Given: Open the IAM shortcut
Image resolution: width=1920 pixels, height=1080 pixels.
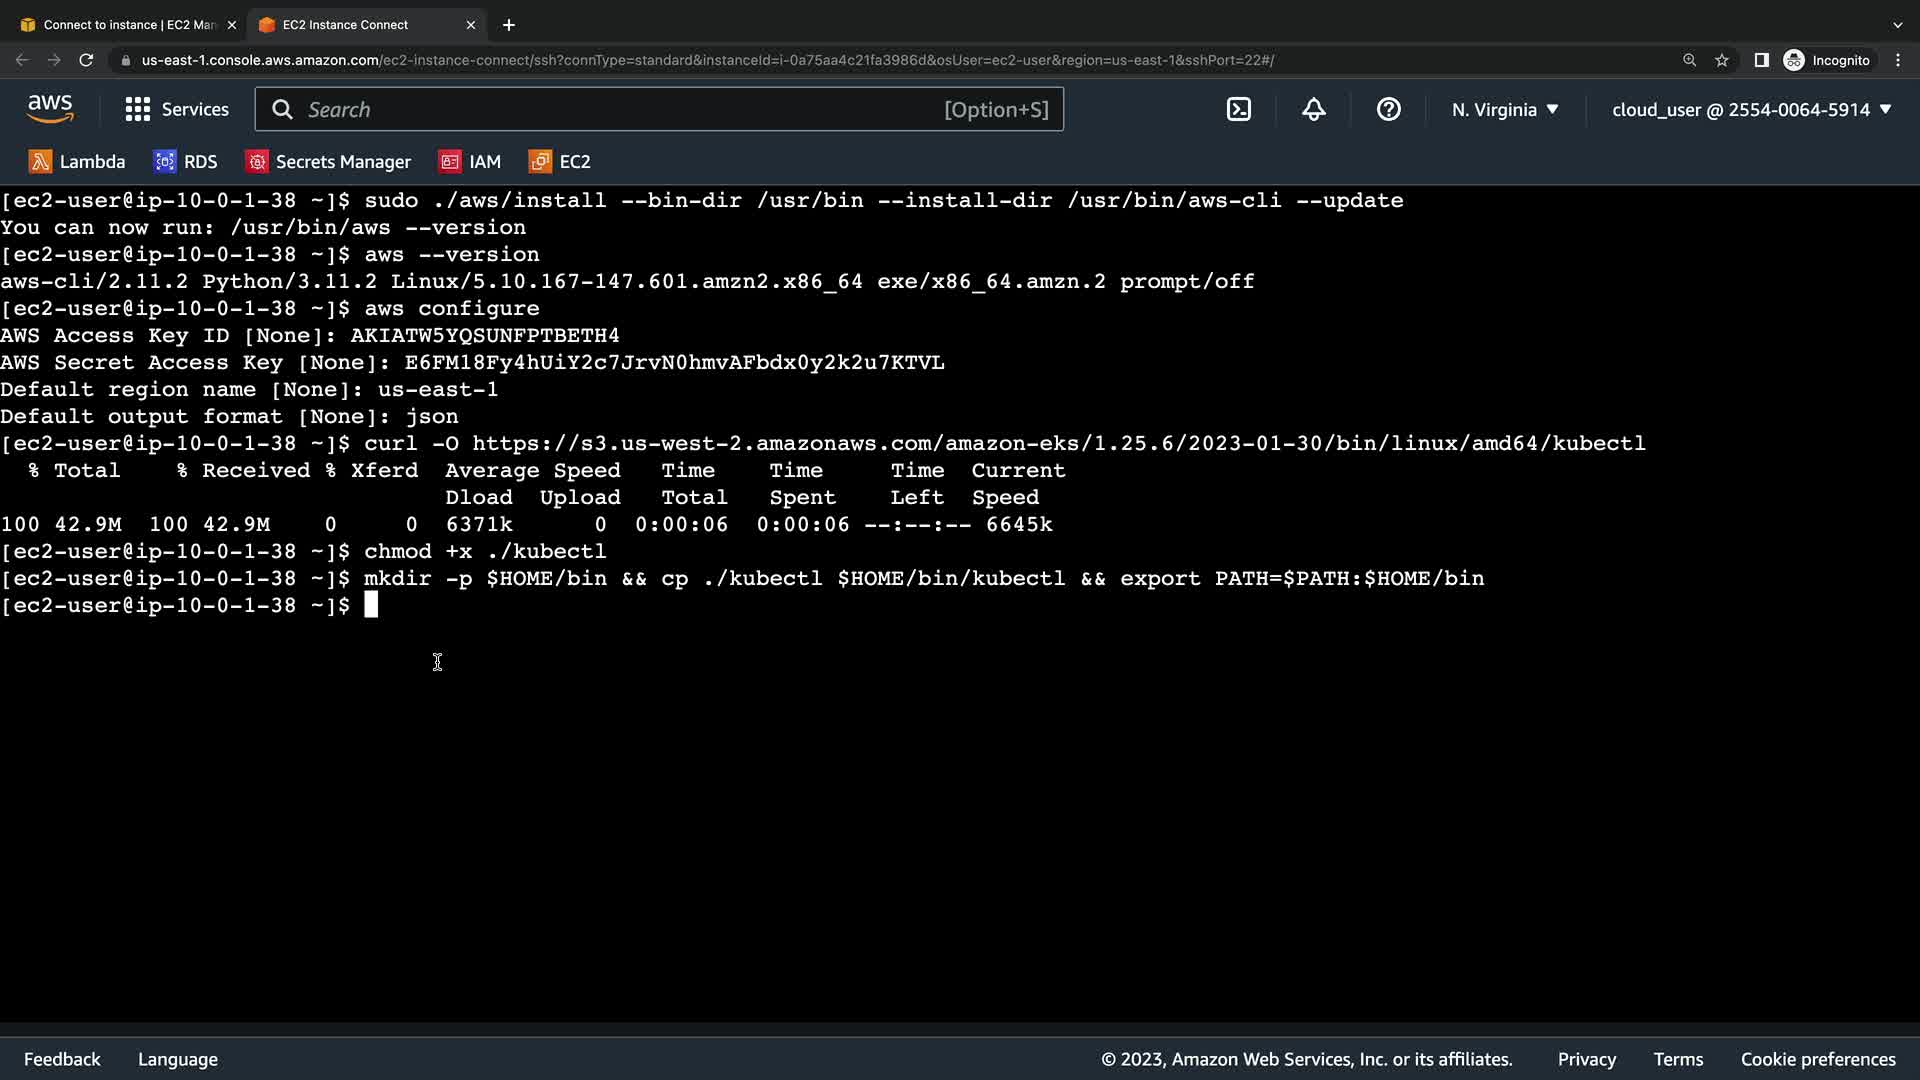Looking at the screenshot, I should point(470,161).
